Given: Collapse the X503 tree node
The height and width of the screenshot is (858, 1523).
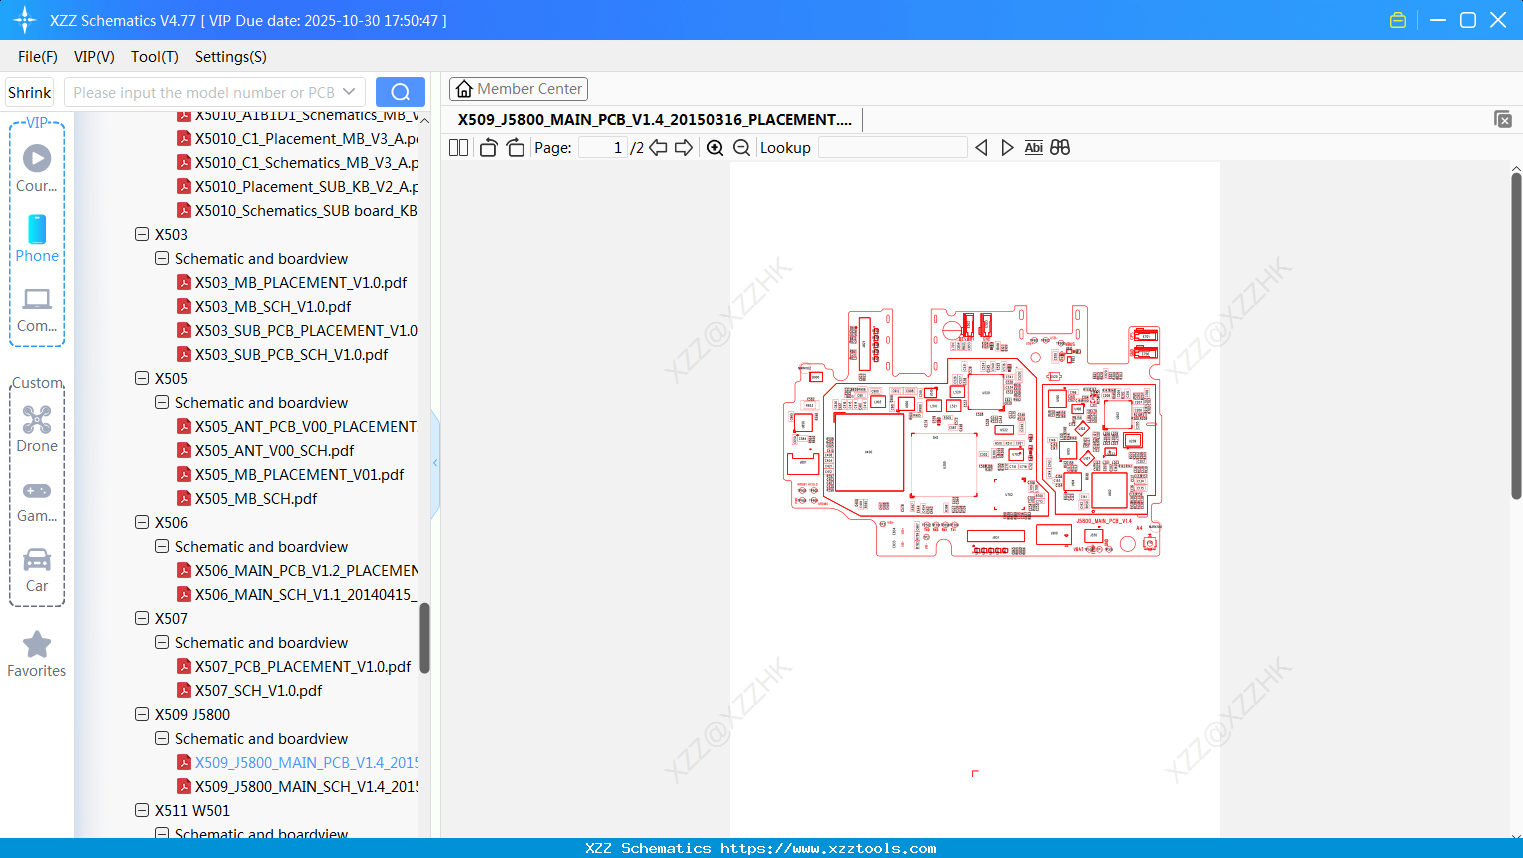Looking at the screenshot, I should coord(142,233).
